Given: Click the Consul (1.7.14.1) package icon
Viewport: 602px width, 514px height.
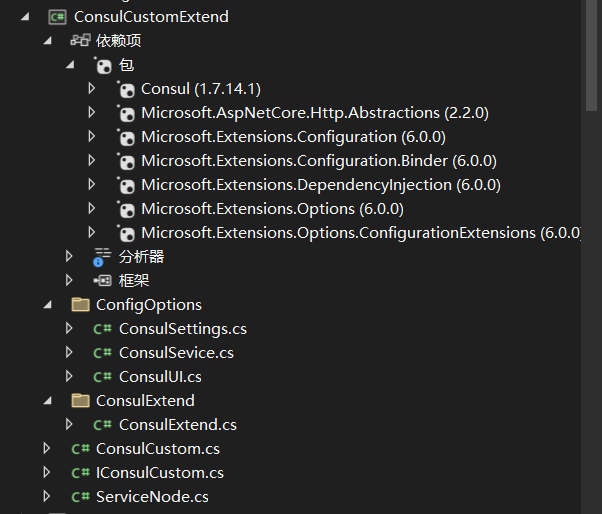Looking at the screenshot, I should [126, 89].
